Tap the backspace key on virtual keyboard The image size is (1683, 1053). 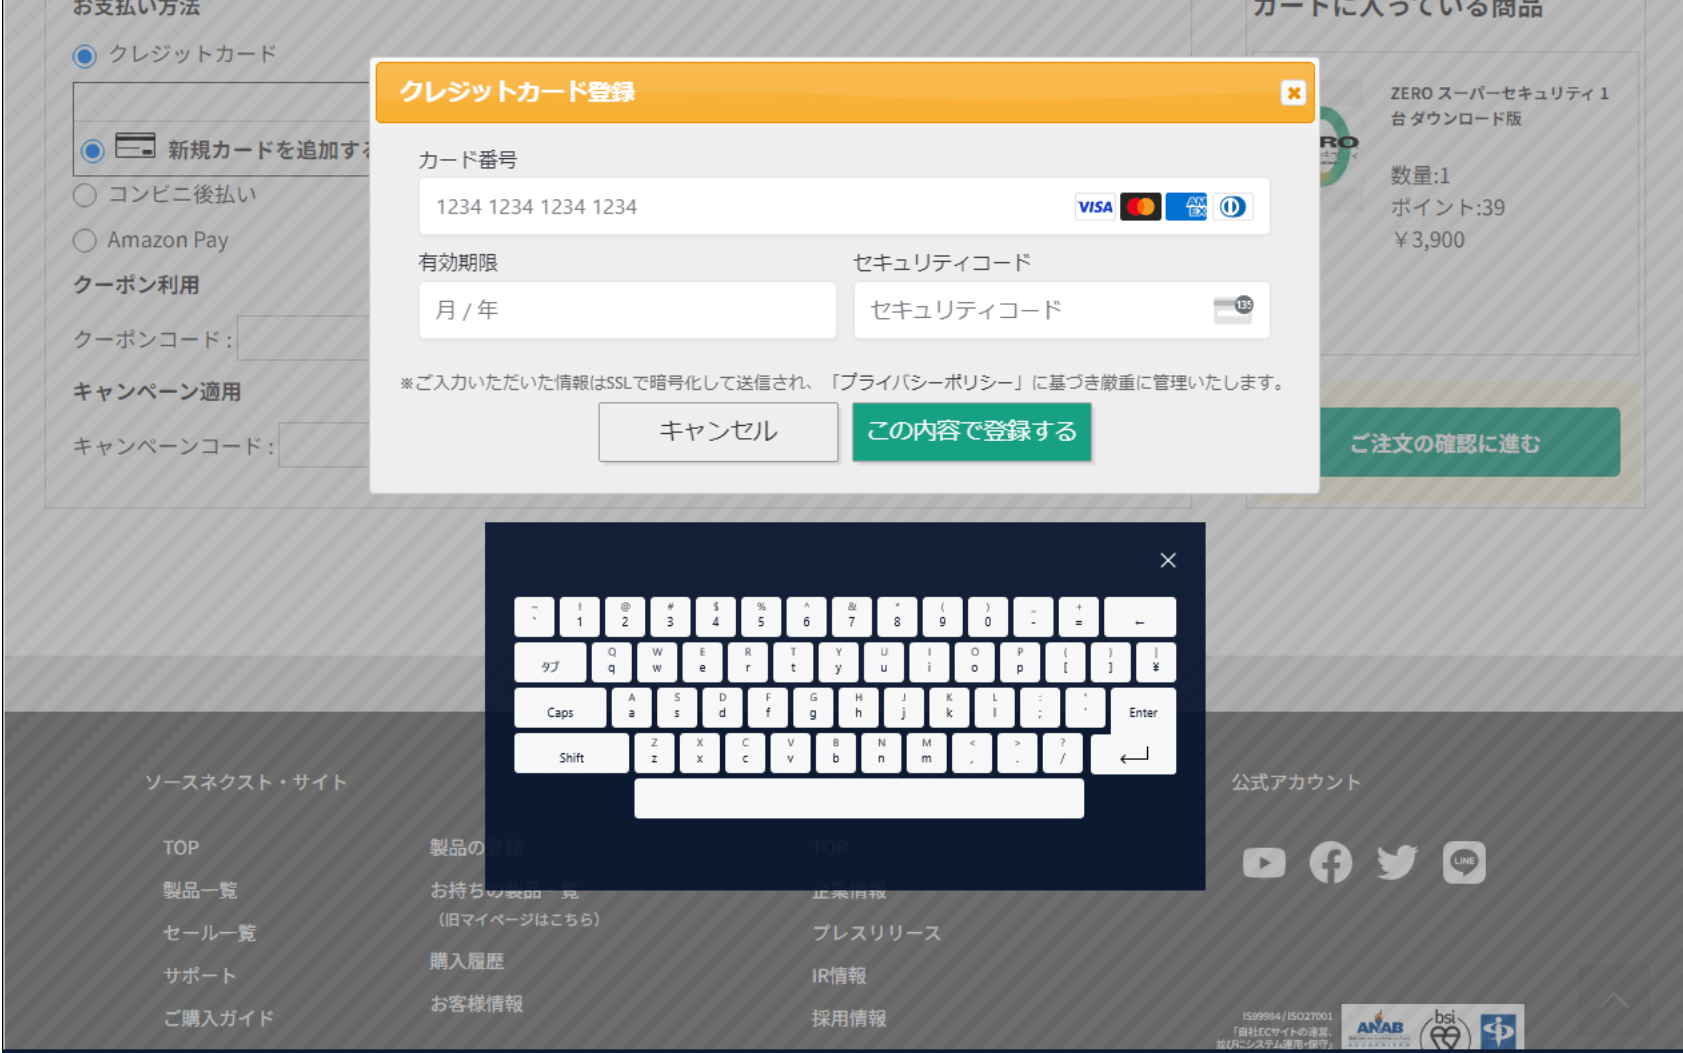[1140, 617]
